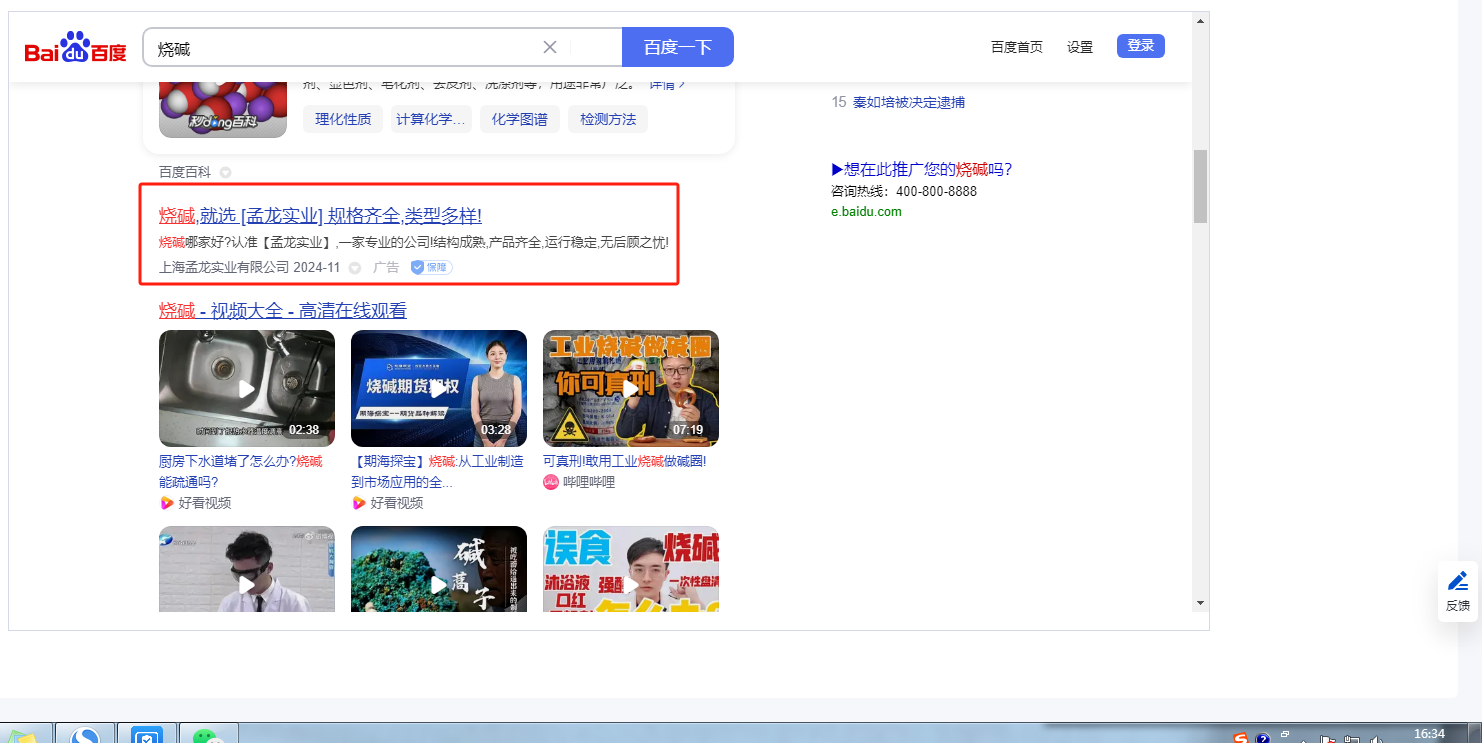Play the 07:19 工业烧碱做碱圈 video

(630, 388)
